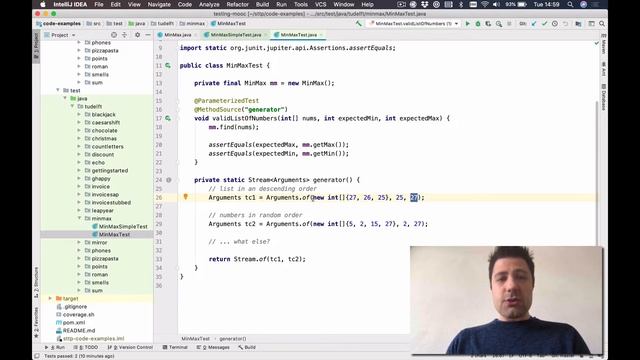Viewport: 640px width, 360px height.
Task: Run the MinMaxTest configuration with play icon
Action: click(467, 24)
